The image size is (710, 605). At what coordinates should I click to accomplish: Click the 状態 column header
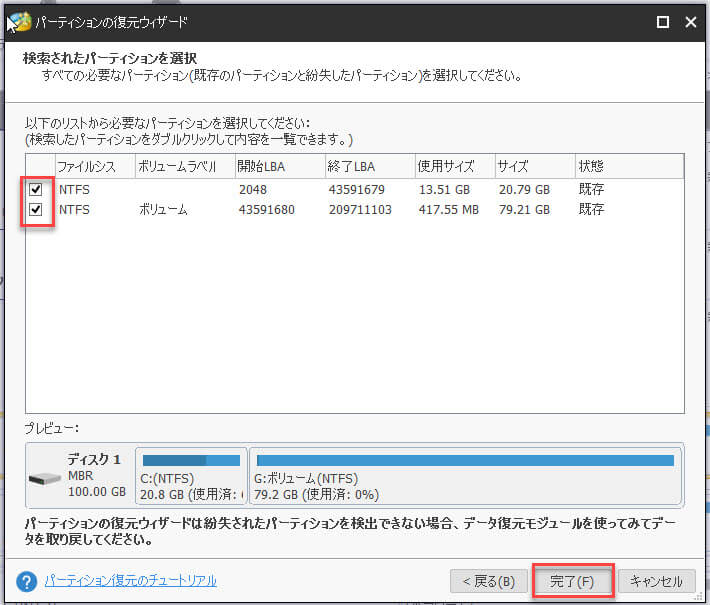coord(627,166)
